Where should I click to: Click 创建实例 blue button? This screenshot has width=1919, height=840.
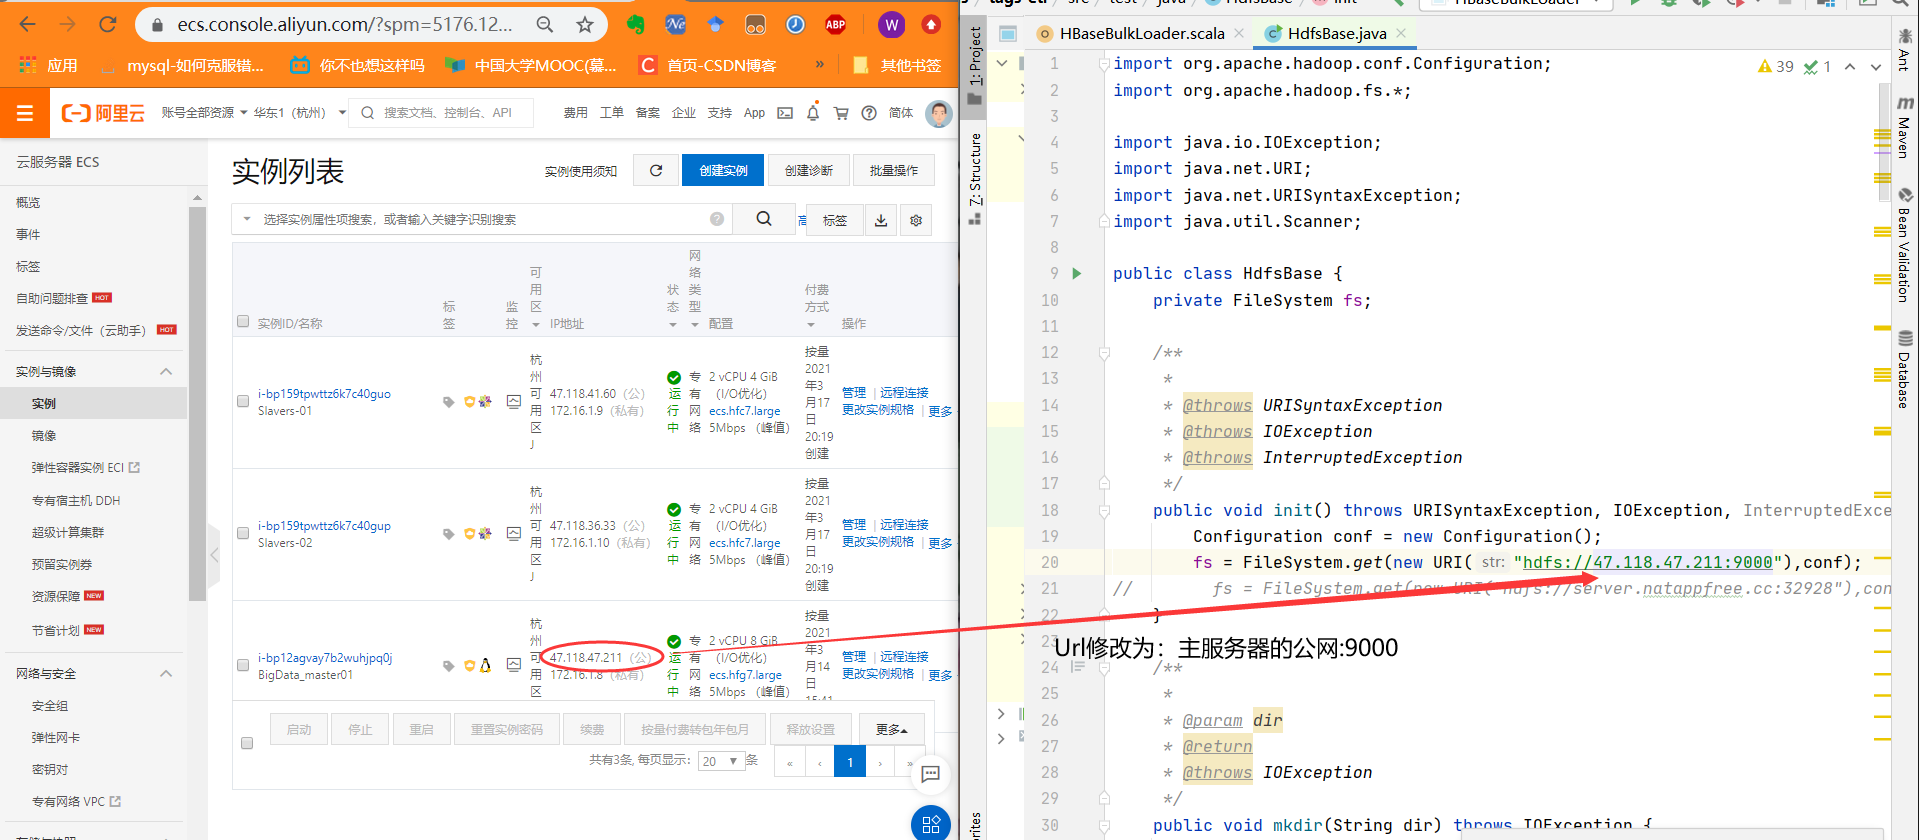pos(723,170)
